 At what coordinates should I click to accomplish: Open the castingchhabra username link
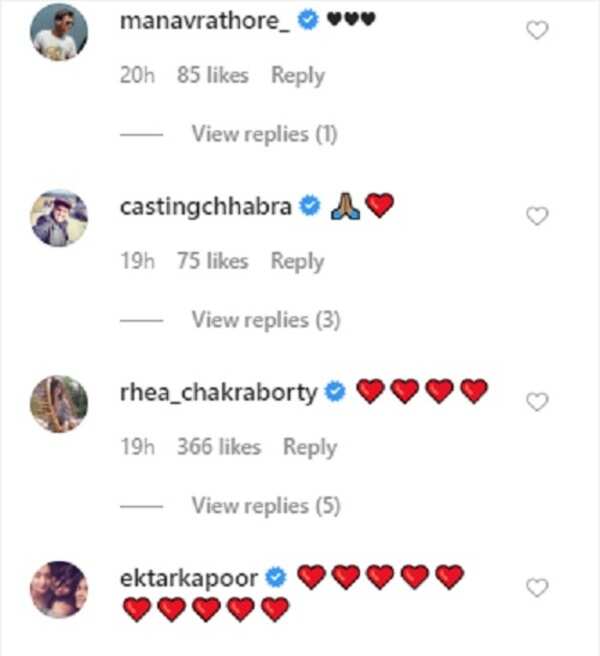205,207
